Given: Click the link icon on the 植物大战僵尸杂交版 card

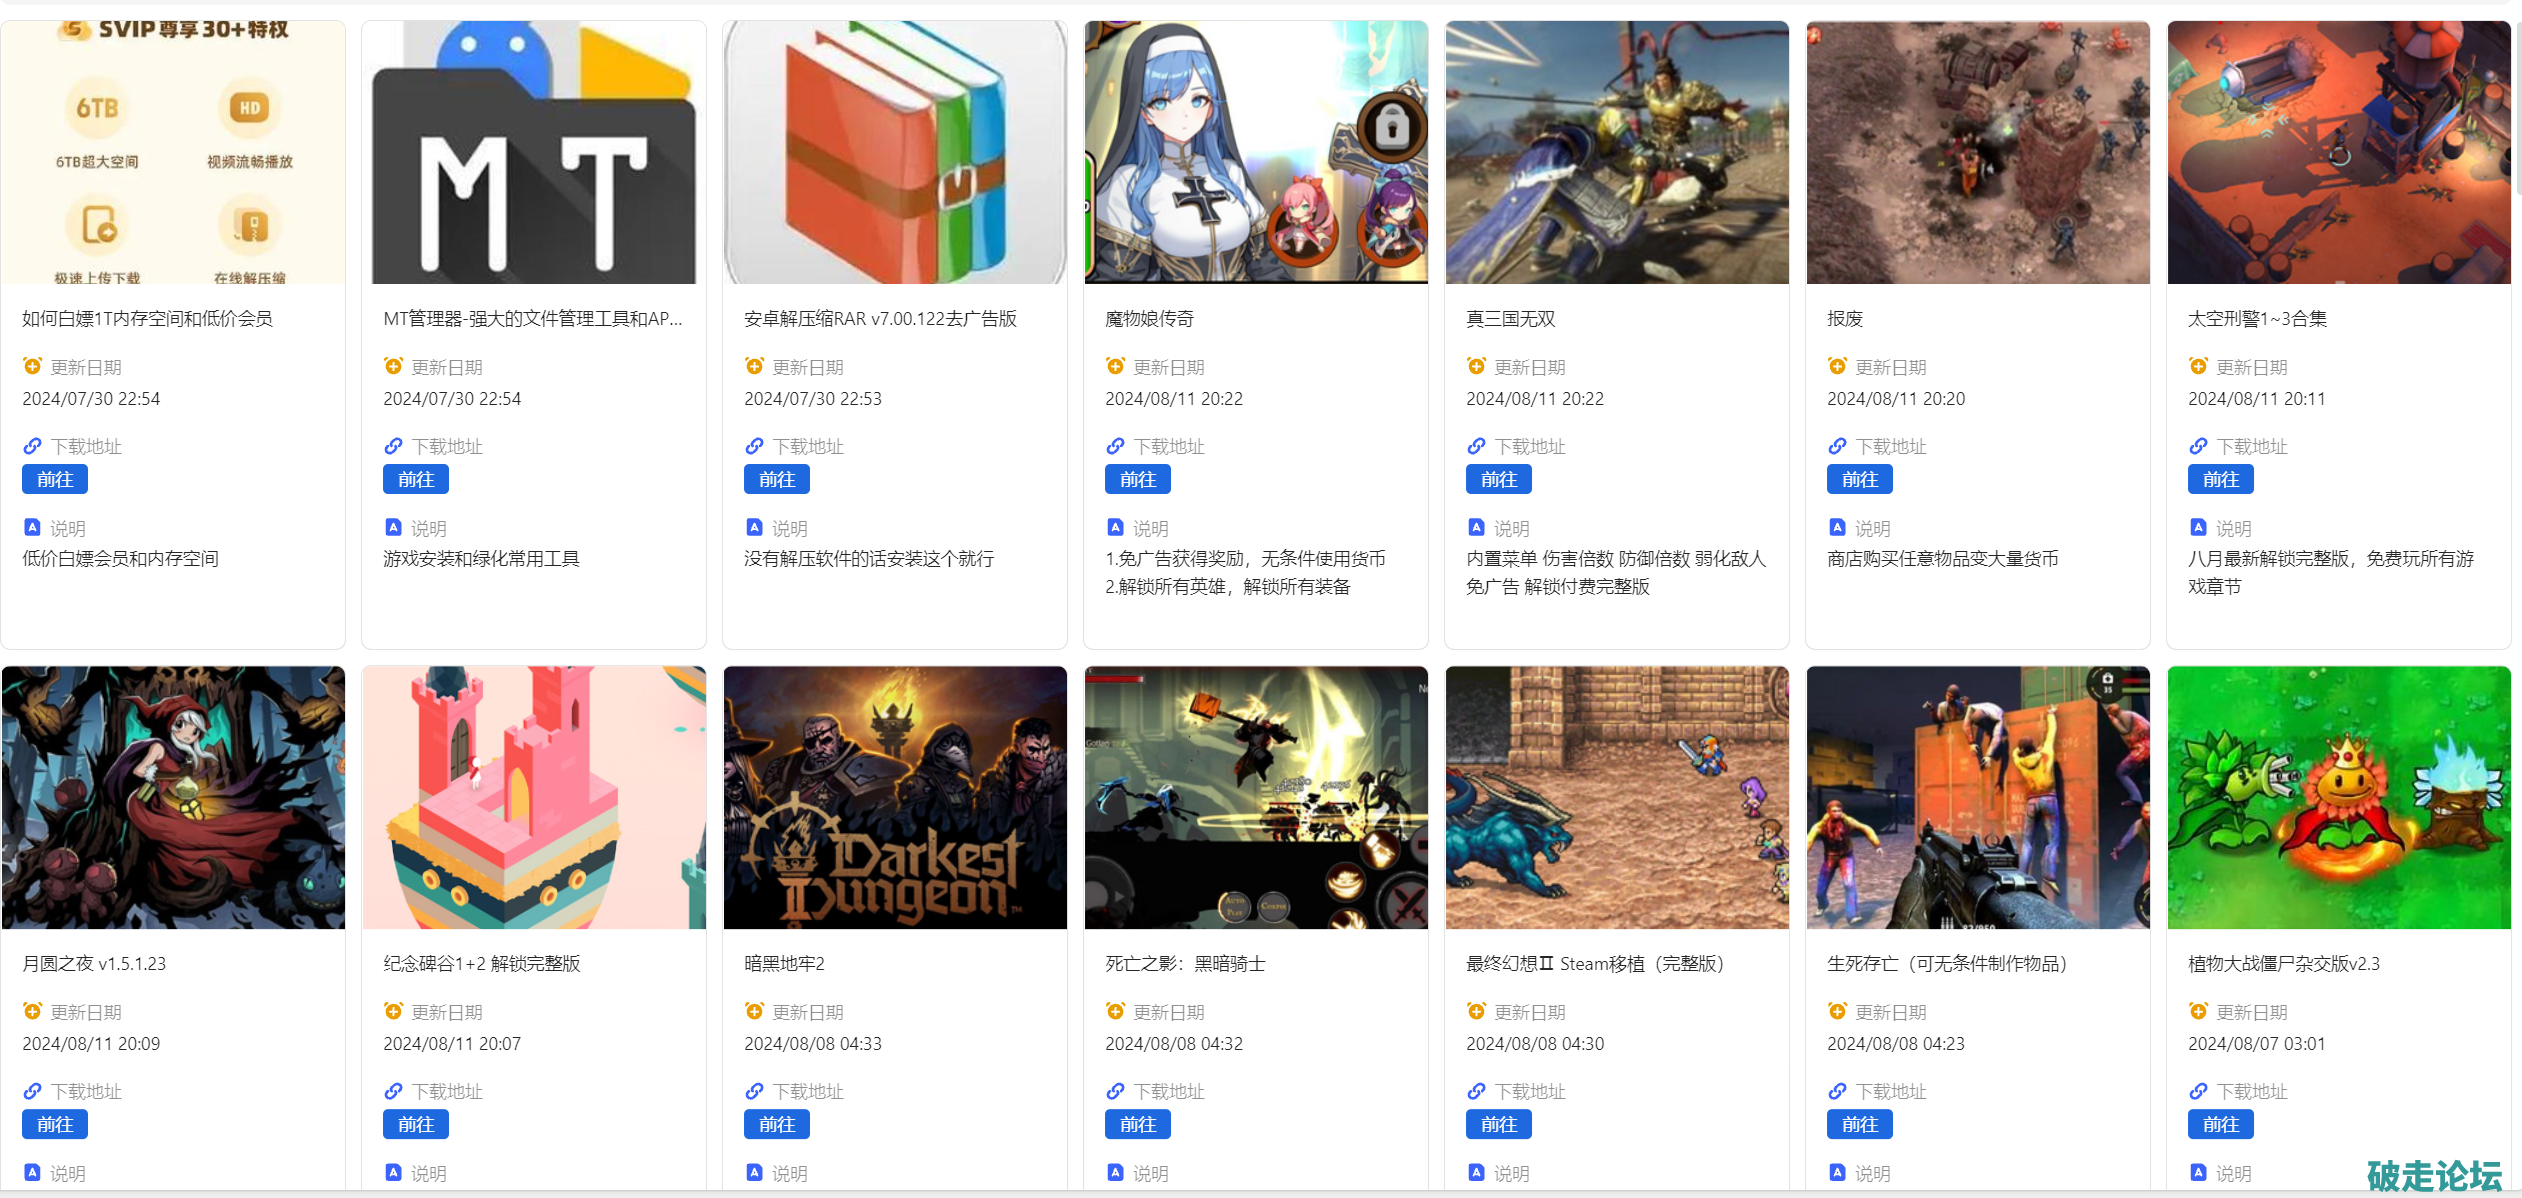Looking at the screenshot, I should (x=2198, y=1091).
